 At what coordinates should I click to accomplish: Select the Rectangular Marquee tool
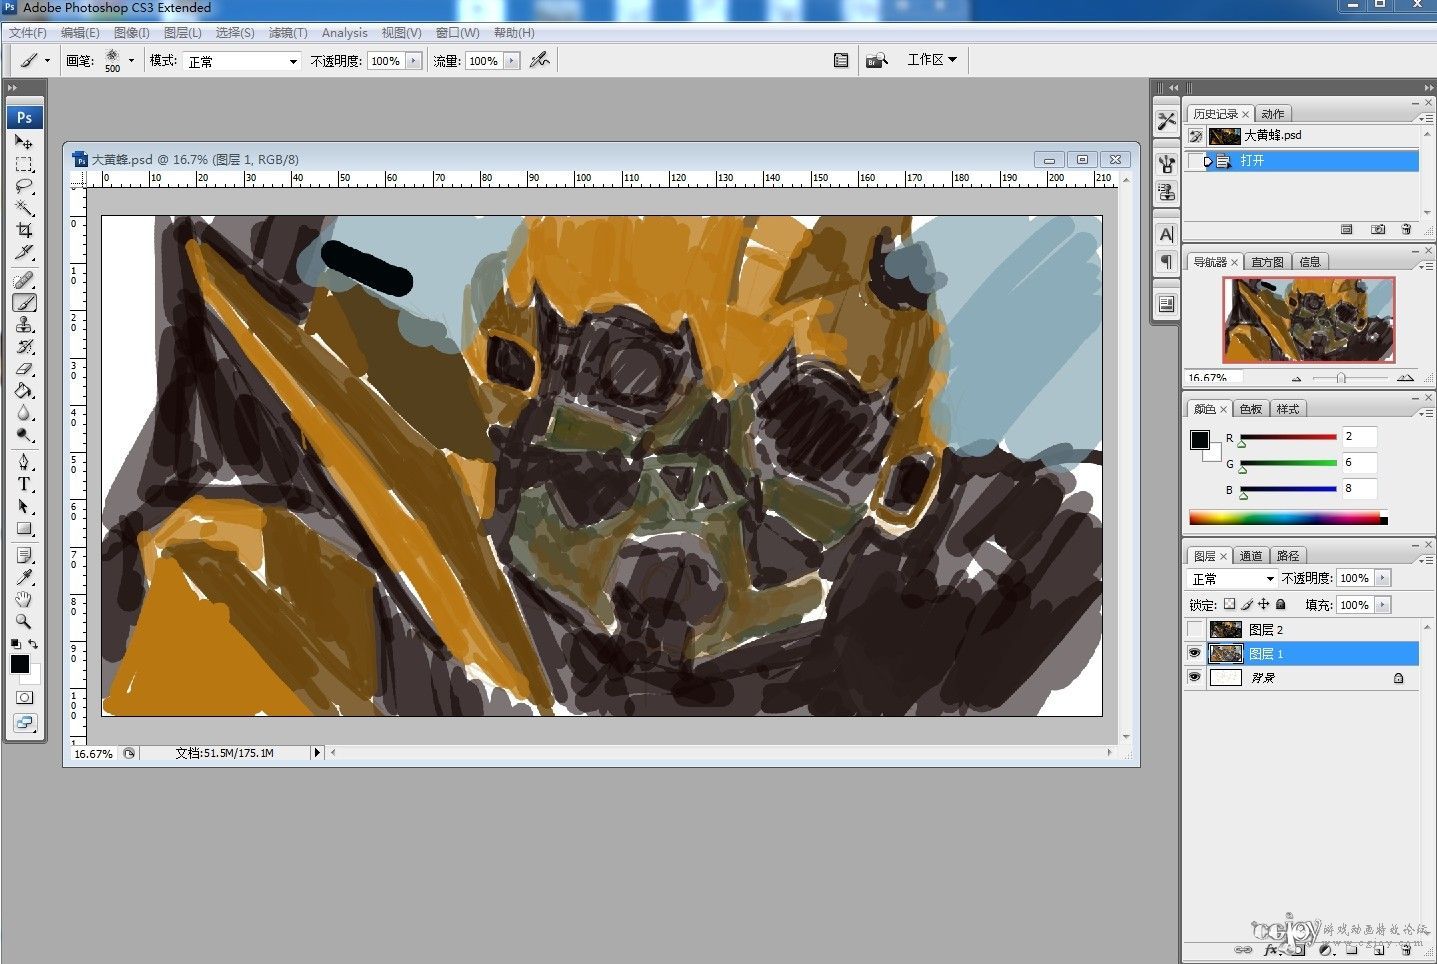click(24, 164)
